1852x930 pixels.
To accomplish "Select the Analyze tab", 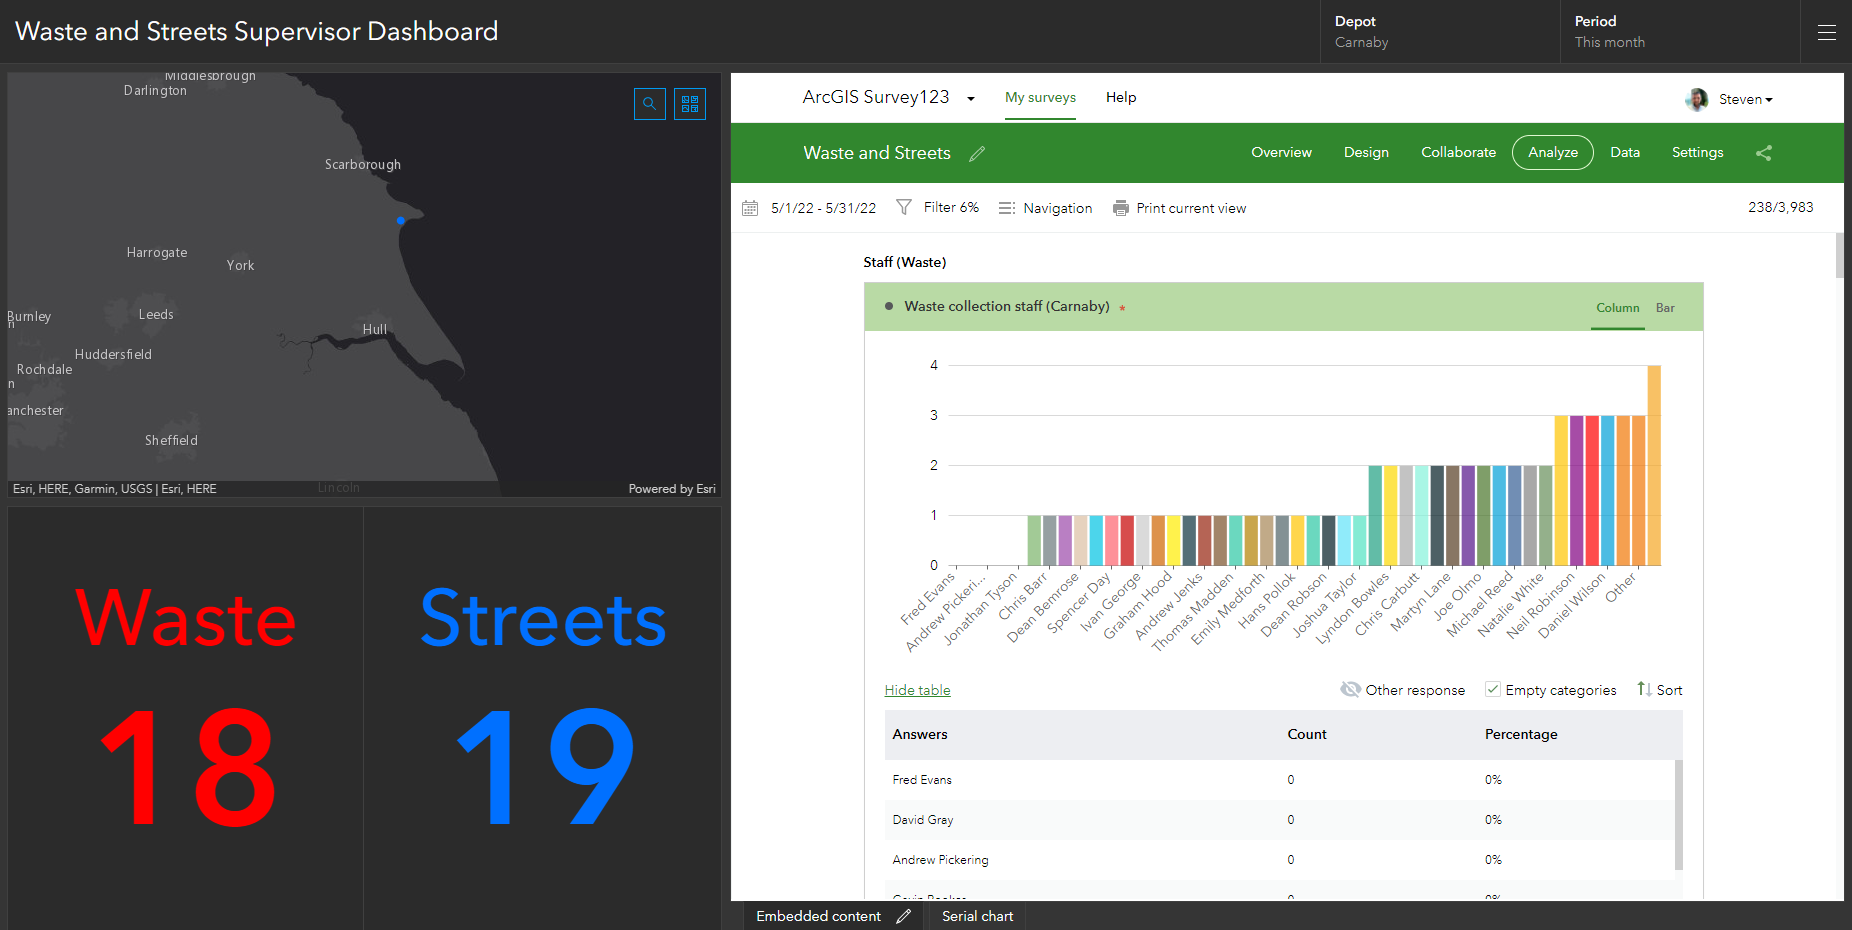I will point(1553,152).
